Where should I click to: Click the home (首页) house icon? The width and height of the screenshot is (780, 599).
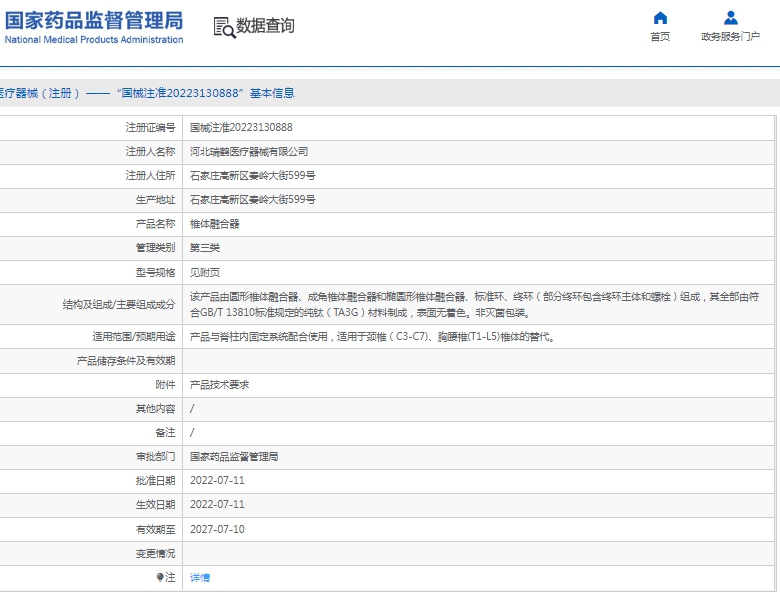660,18
